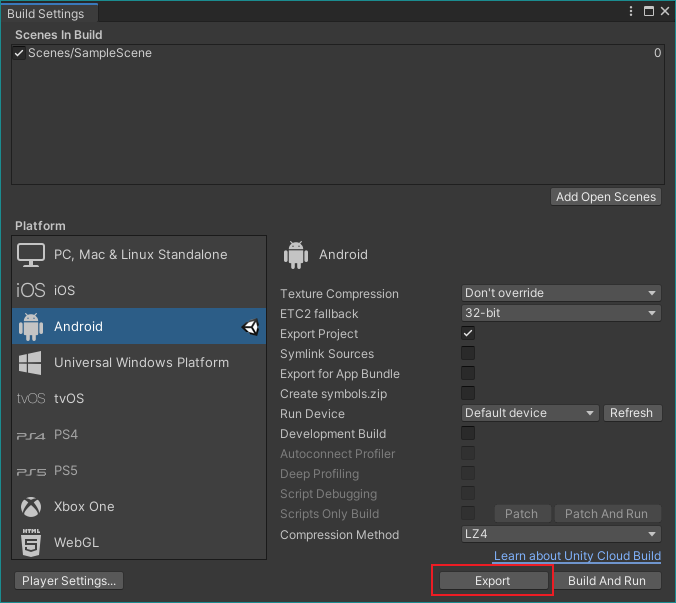Image resolution: width=676 pixels, height=603 pixels.
Task: Select the PS4 platform entry
Action: click(139, 434)
